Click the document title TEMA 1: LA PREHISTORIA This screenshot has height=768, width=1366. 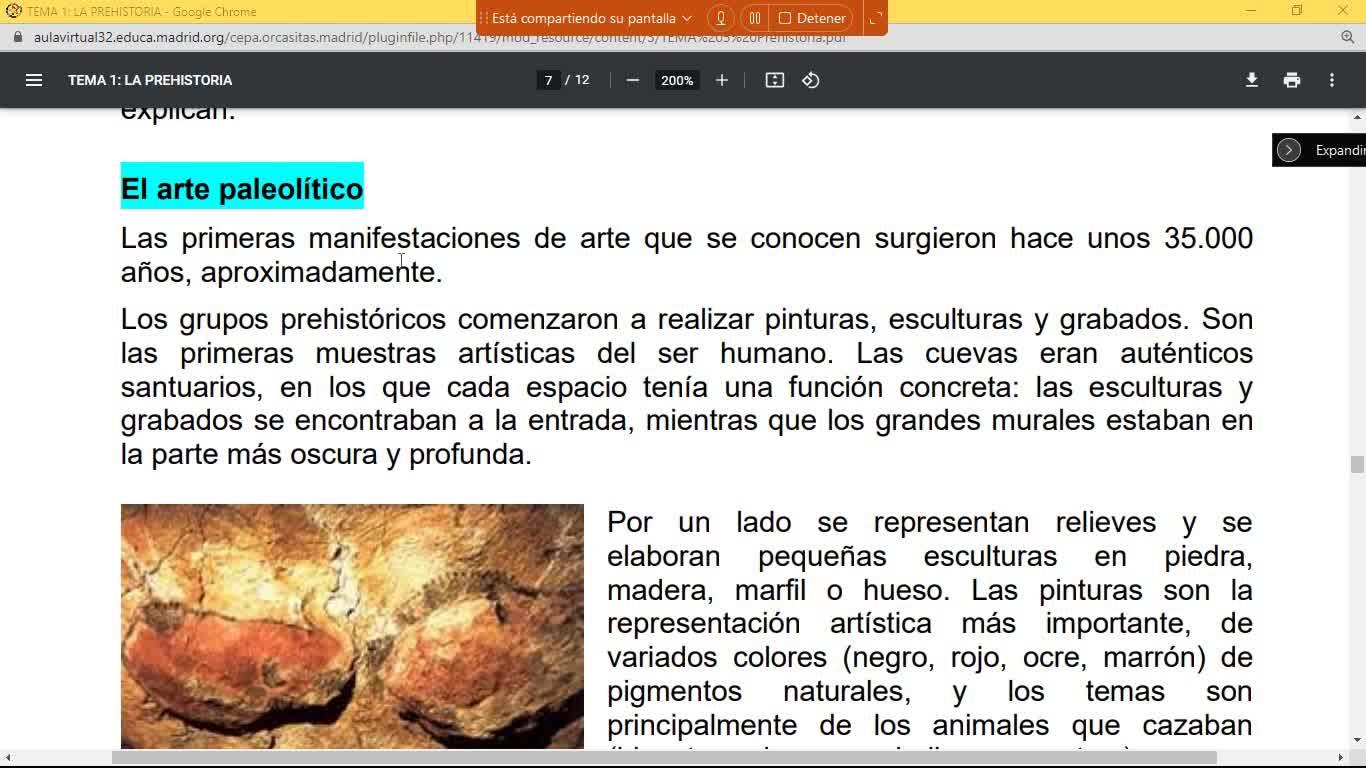[150, 80]
